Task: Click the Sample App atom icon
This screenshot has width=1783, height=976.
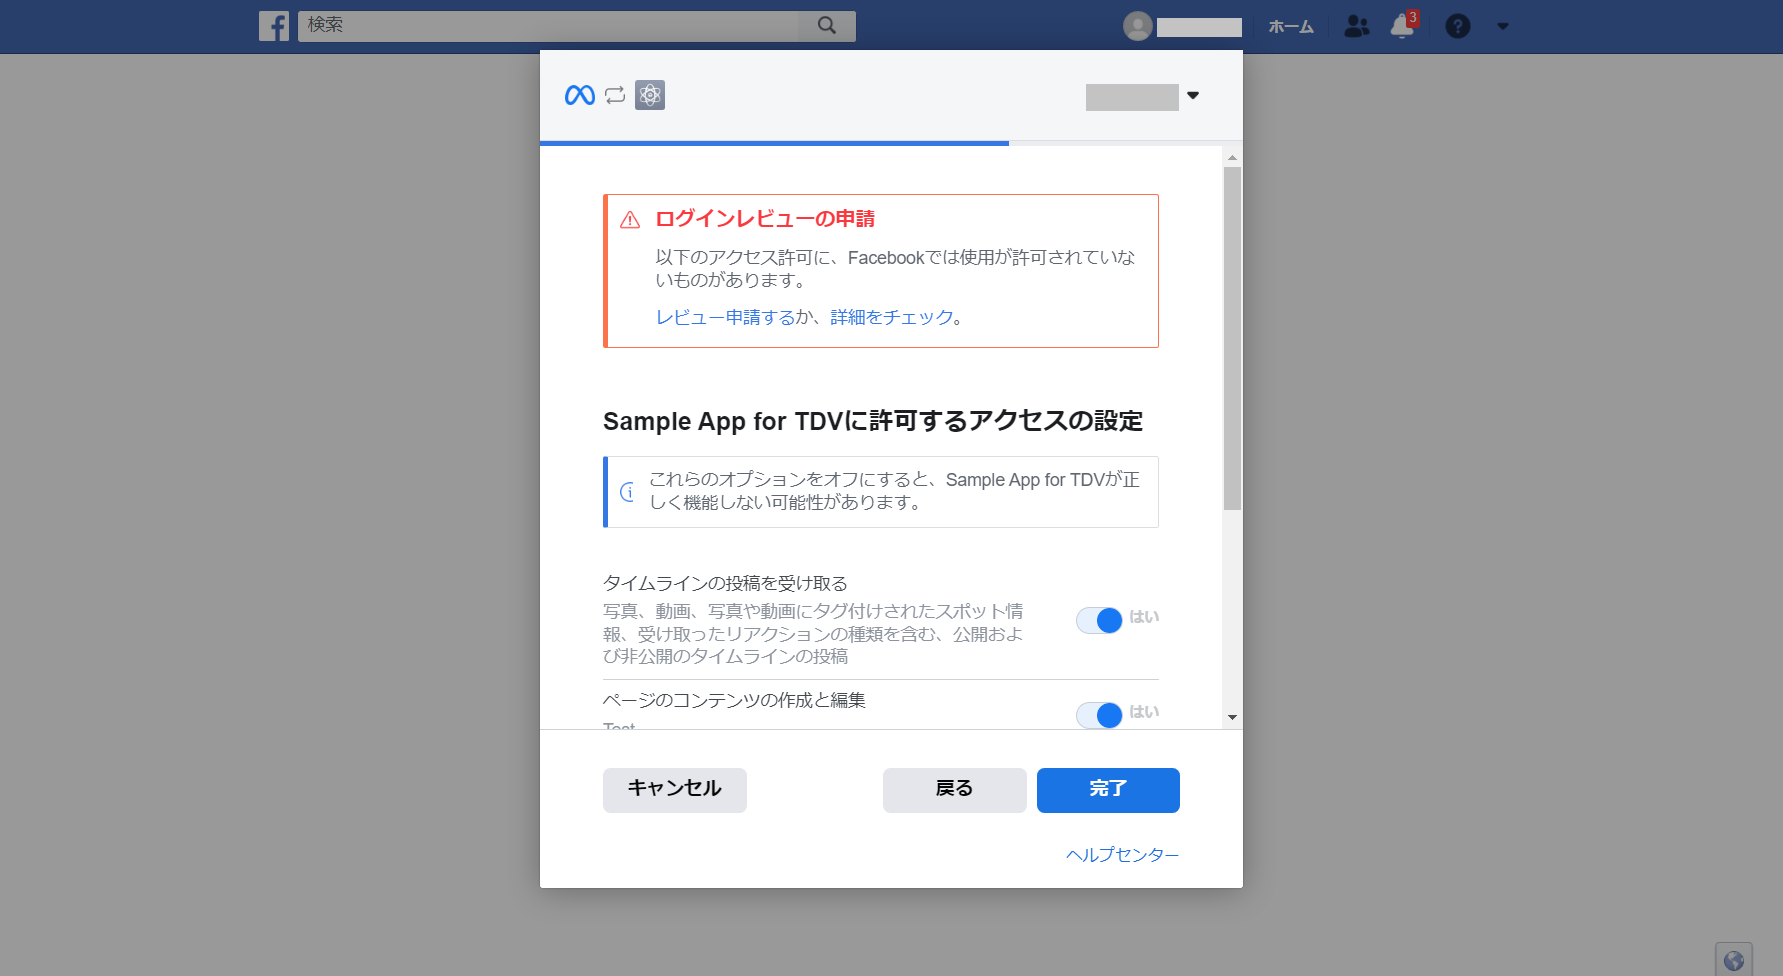Action: point(650,95)
